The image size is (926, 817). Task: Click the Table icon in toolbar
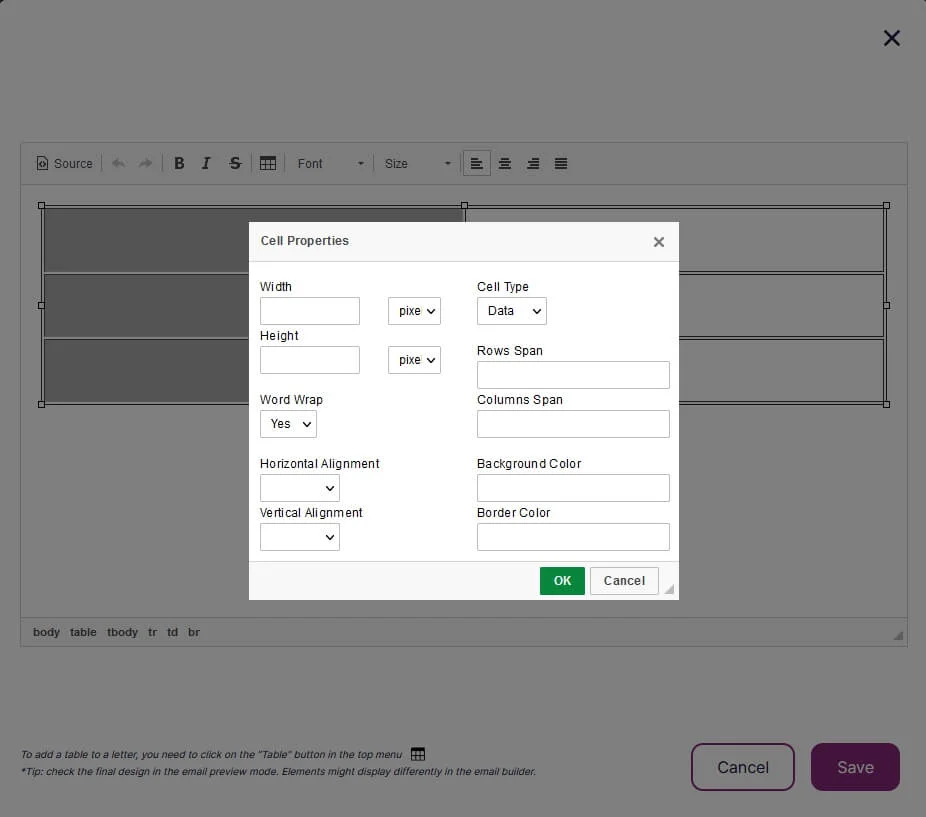tap(268, 164)
